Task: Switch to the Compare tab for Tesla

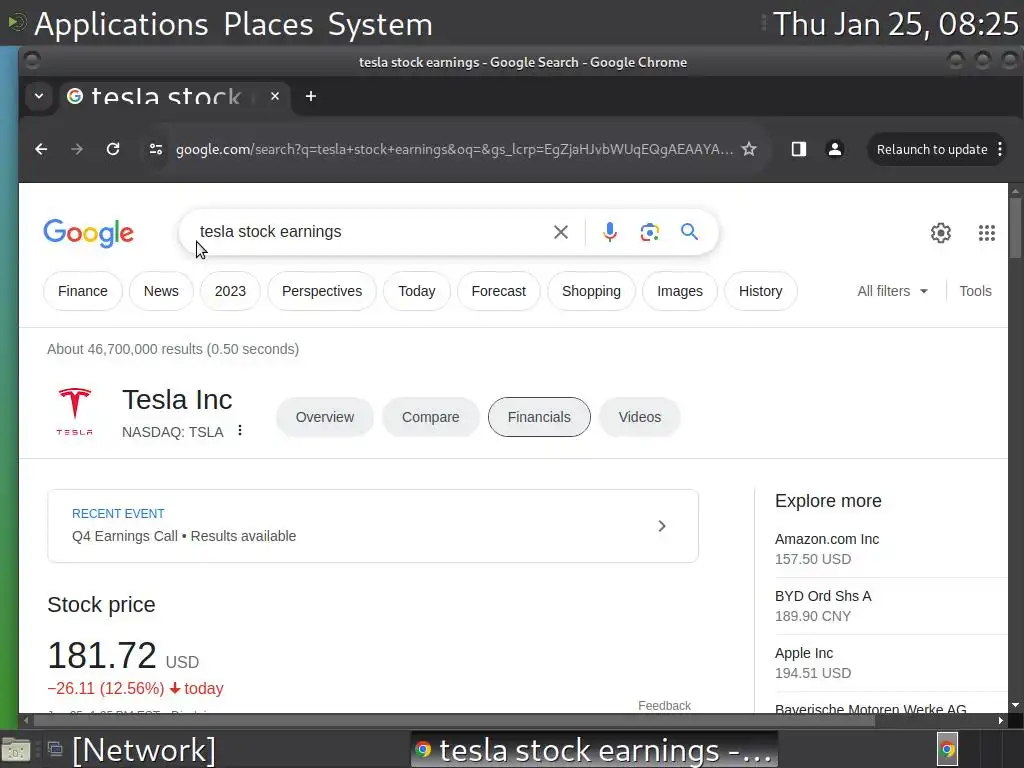Action: [x=430, y=417]
